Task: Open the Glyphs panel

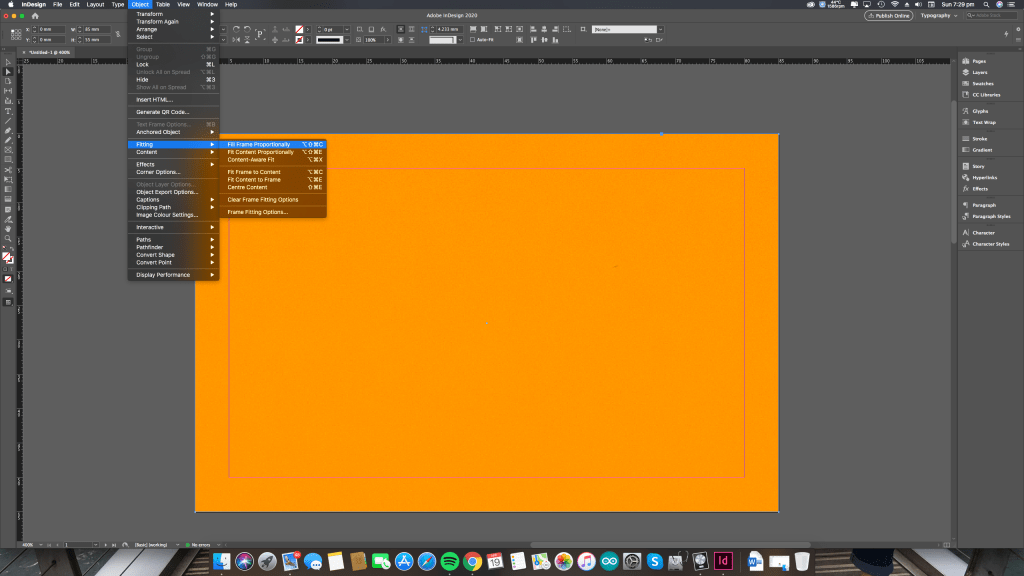Action: click(x=980, y=111)
